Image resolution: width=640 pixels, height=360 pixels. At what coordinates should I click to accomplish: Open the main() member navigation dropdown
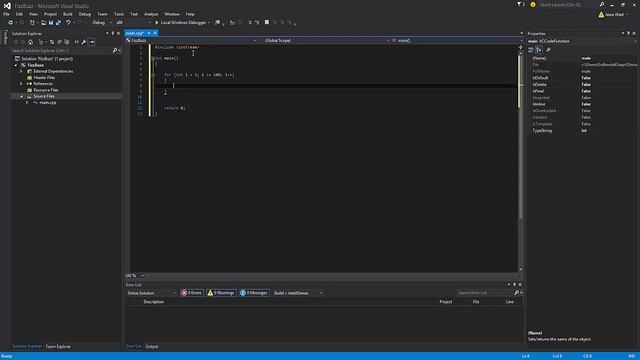click(456, 40)
